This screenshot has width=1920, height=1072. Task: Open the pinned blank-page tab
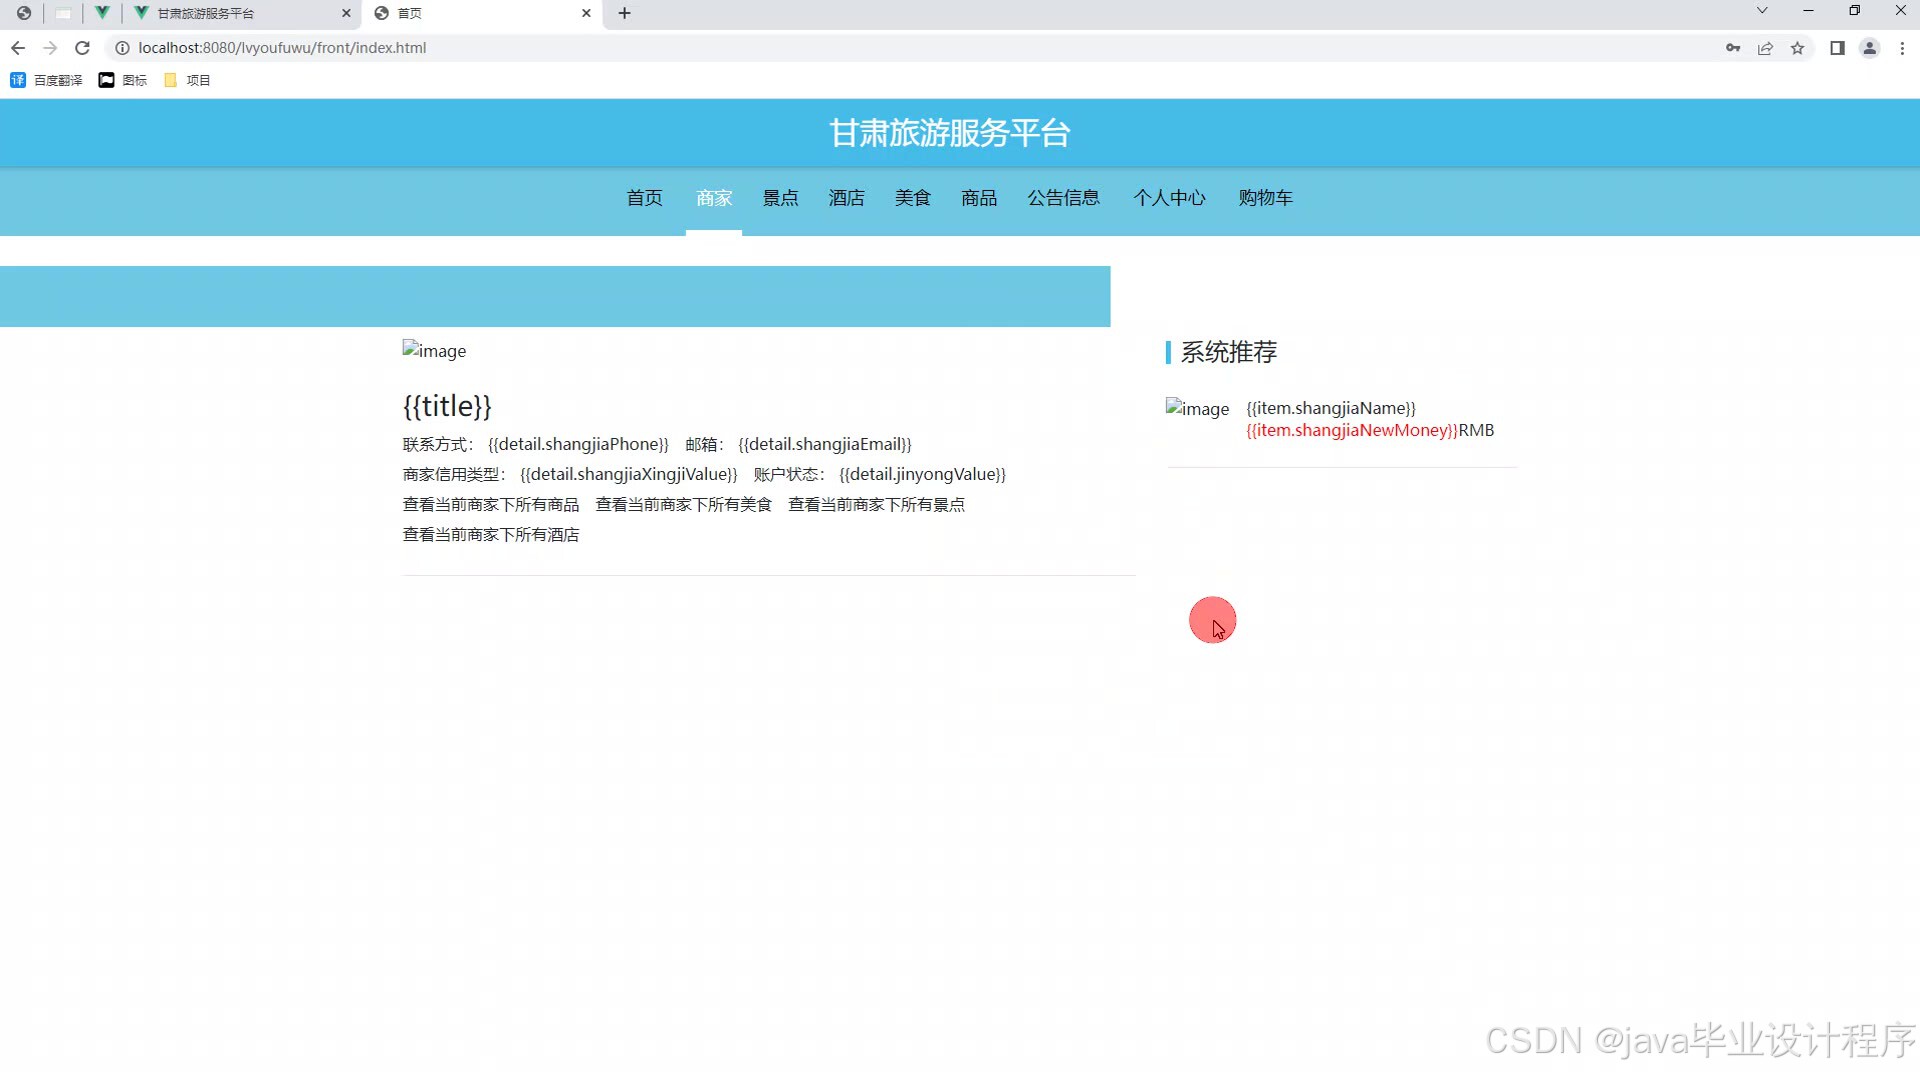63,13
